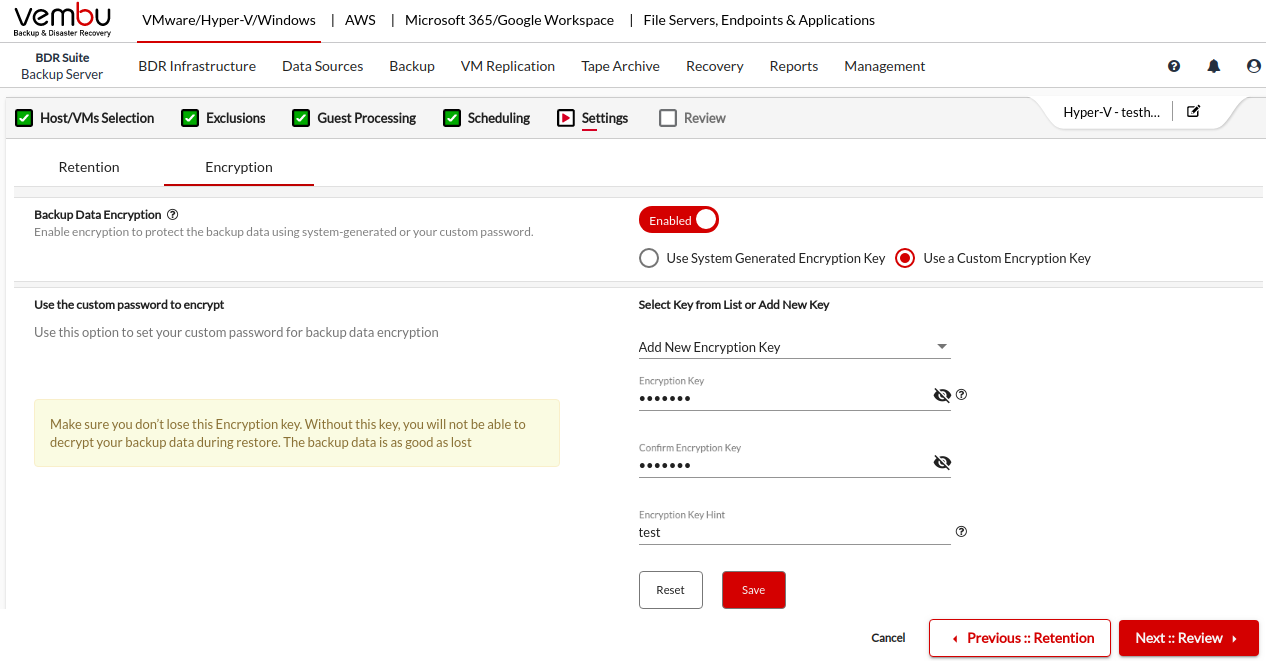Open the user account profile icon
The height and width of the screenshot is (661, 1266).
click(x=1253, y=66)
